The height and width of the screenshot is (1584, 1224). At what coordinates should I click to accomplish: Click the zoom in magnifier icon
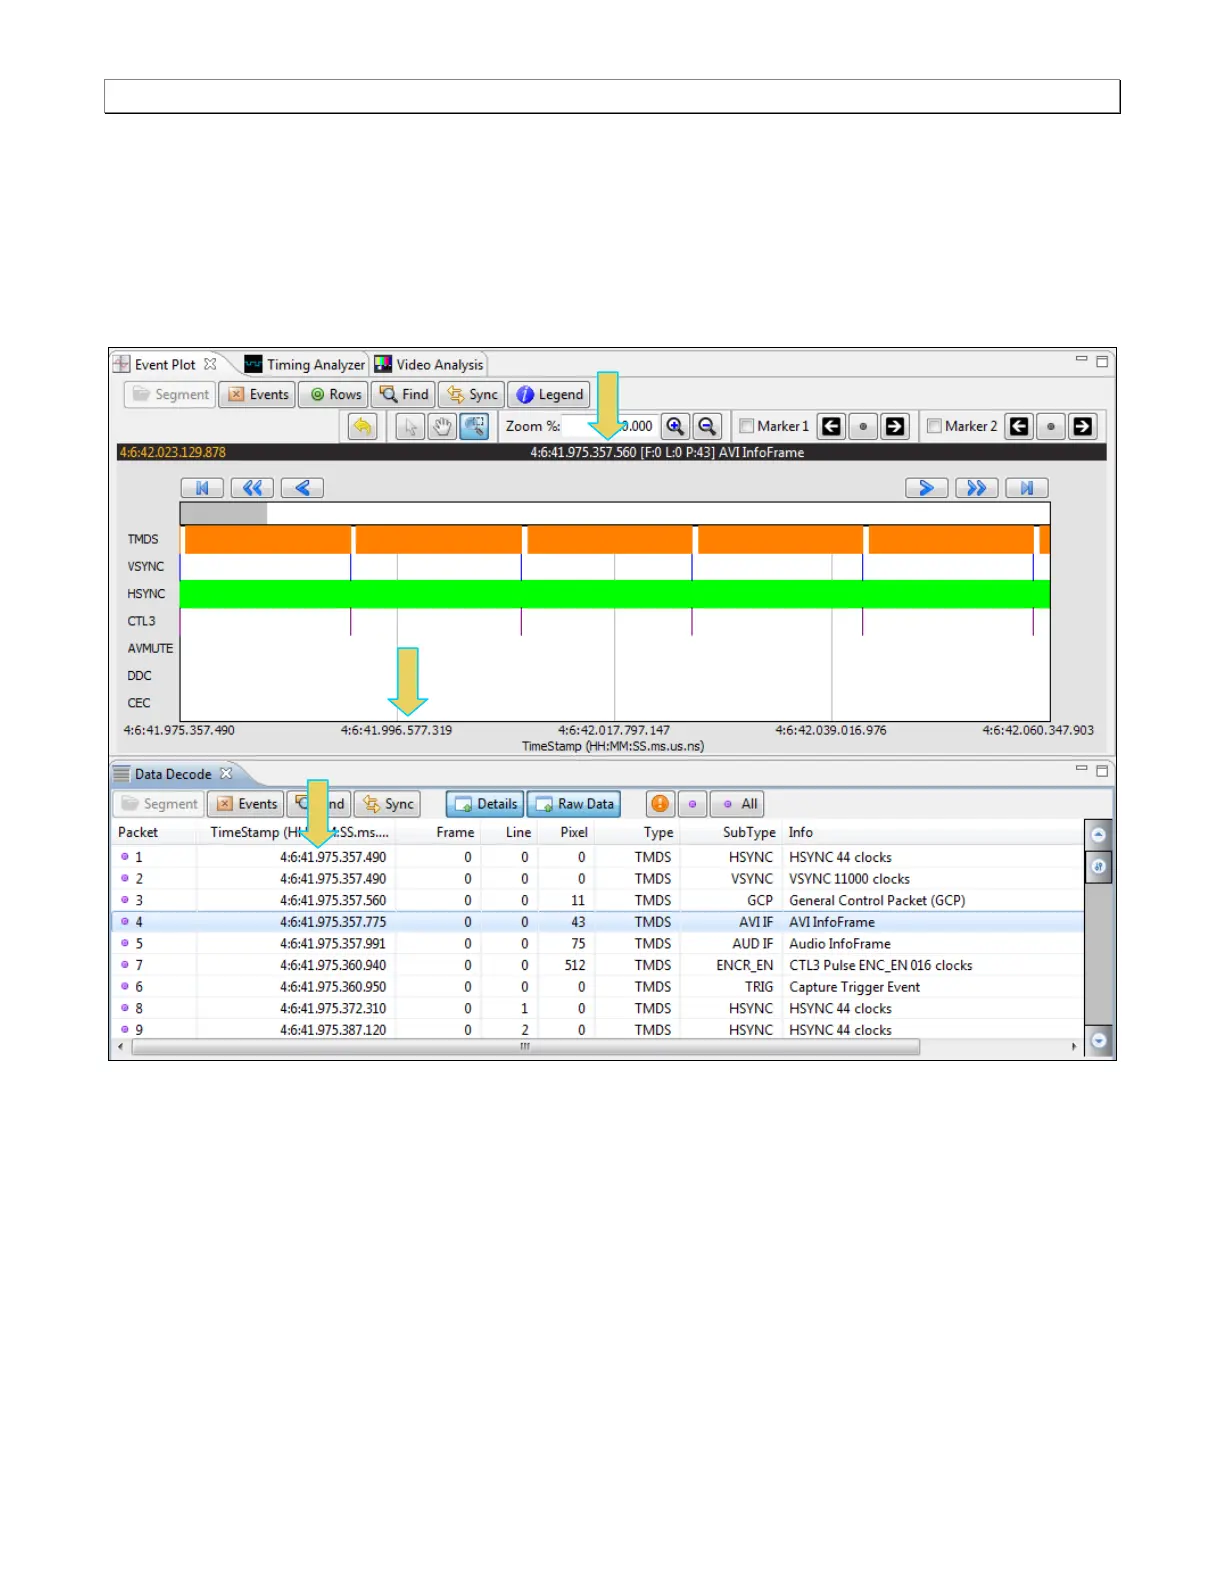pyautogui.click(x=675, y=427)
